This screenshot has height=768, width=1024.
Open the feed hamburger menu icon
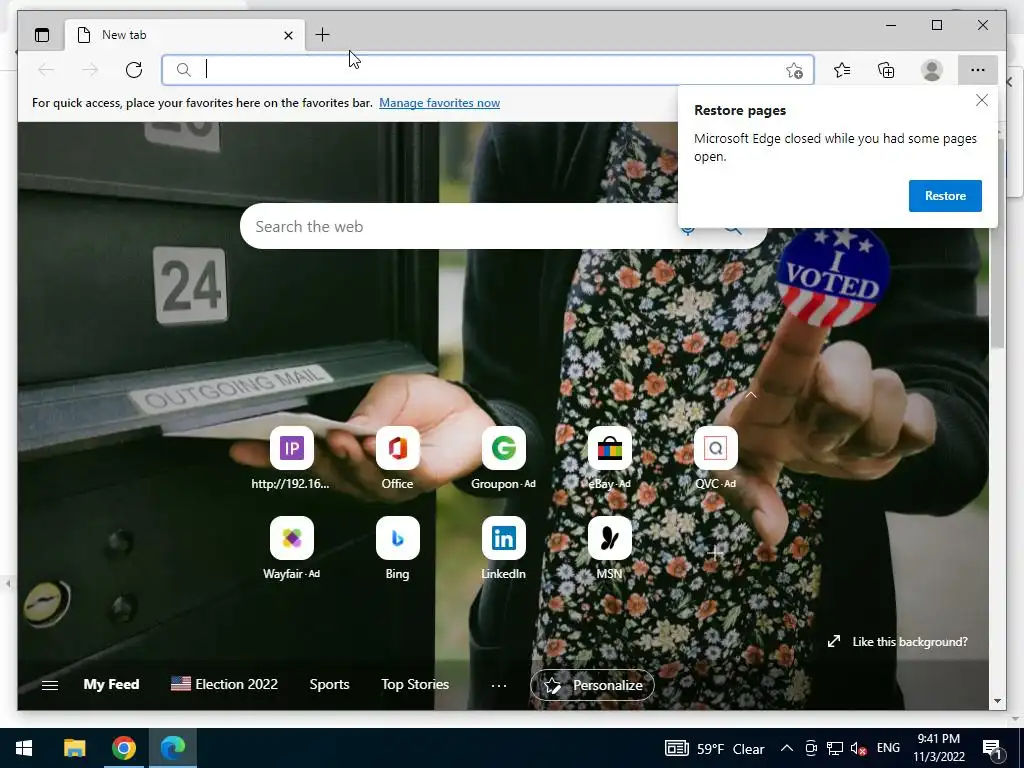click(50, 685)
